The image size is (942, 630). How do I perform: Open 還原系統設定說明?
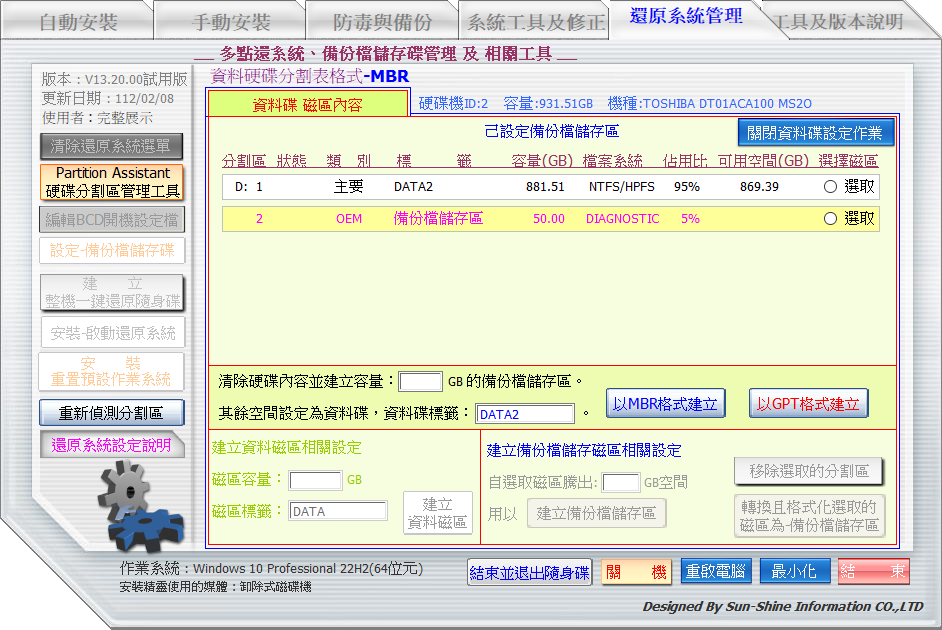[x=112, y=445]
